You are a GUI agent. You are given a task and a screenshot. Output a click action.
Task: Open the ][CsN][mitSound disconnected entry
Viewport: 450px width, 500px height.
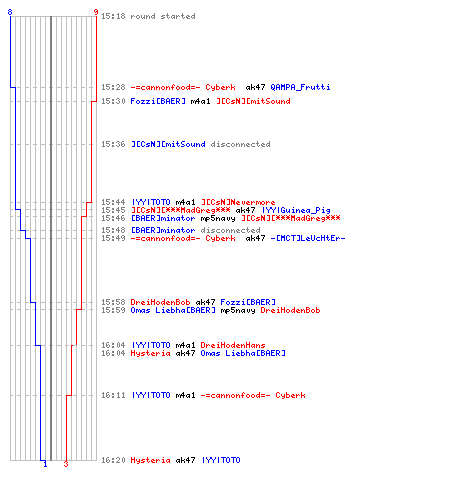coord(186,144)
